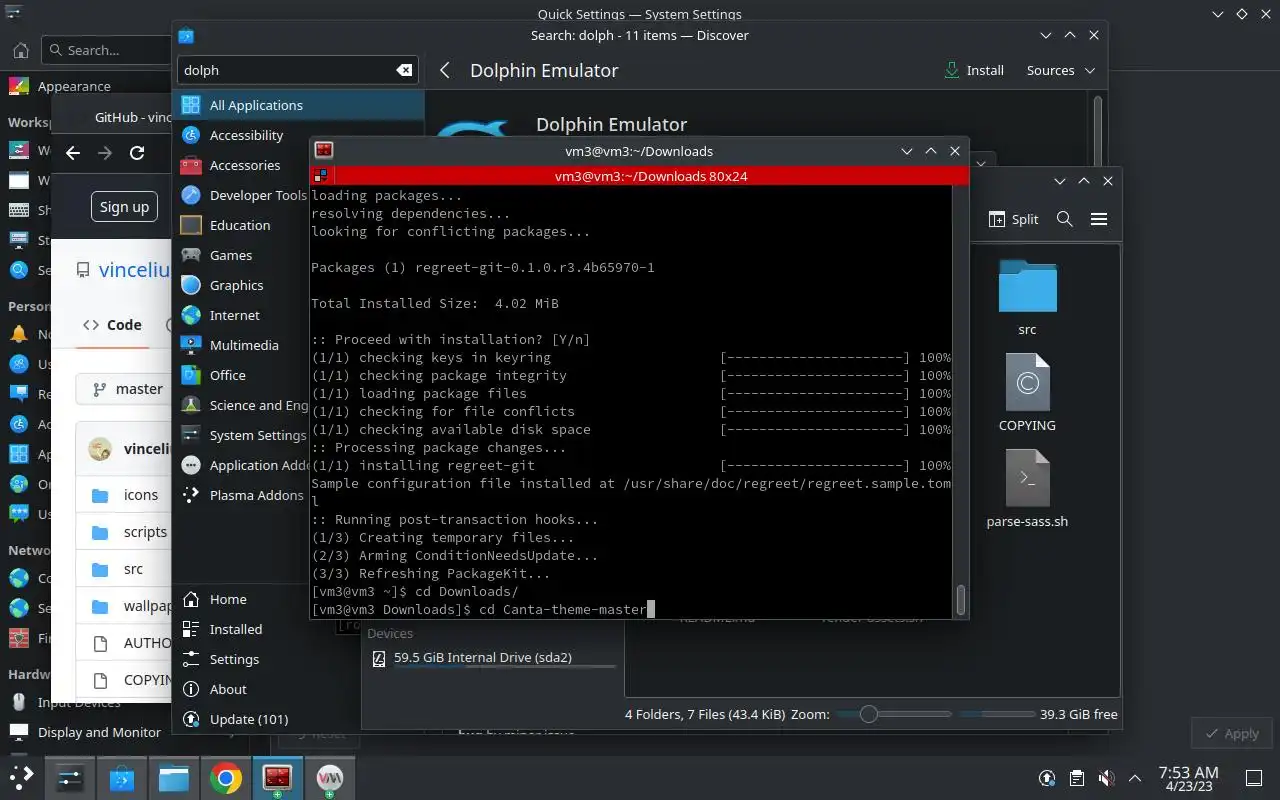1280x800 pixels.
Task: Click the terminal window title bar icon
Action: point(324,151)
